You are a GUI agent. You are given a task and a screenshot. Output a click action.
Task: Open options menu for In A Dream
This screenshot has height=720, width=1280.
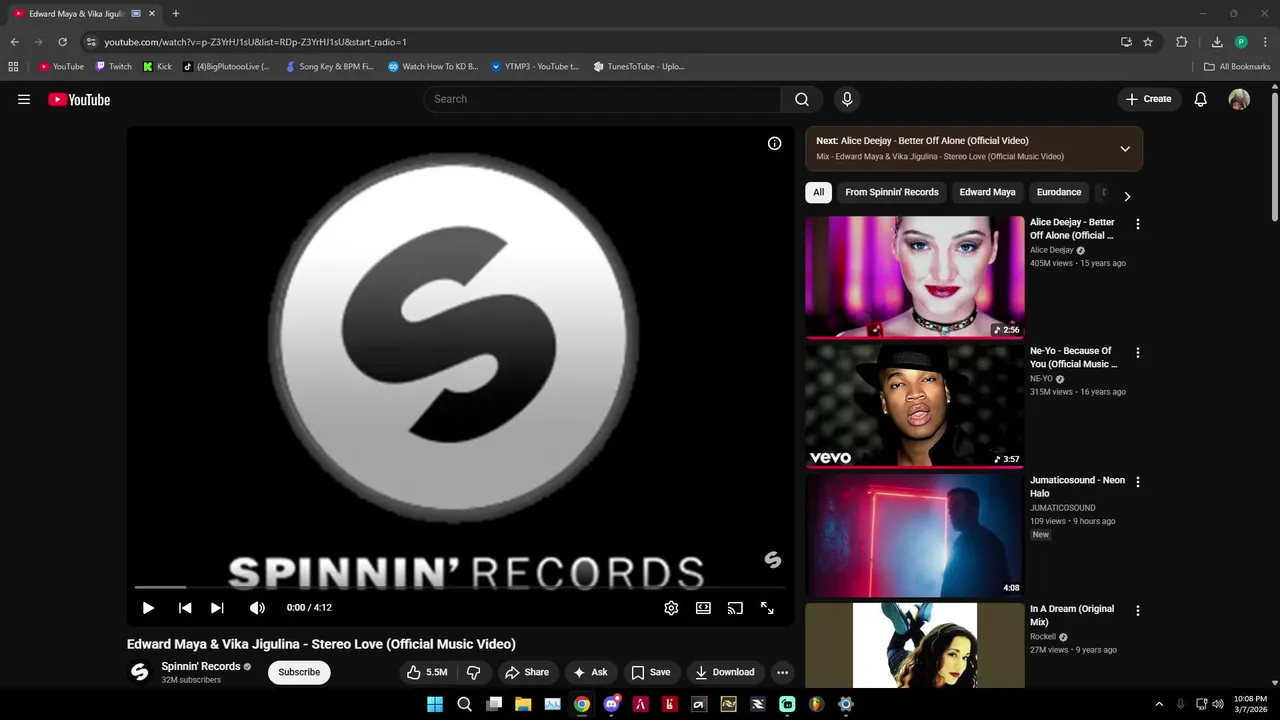coord(1137,611)
